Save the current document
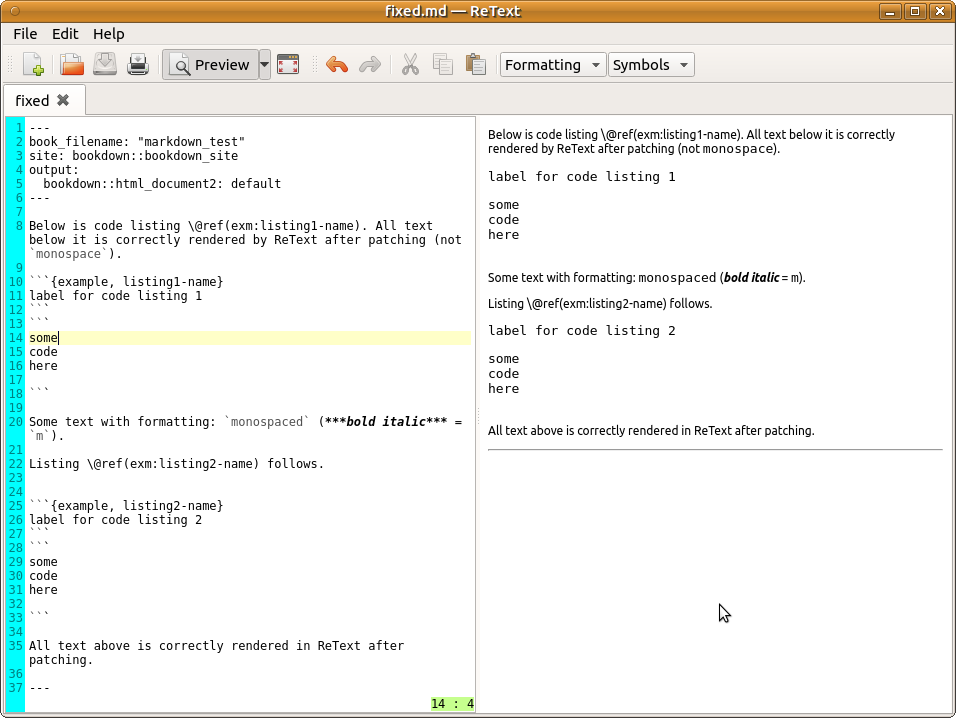The height and width of the screenshot is (718, 956). [104, 64]
